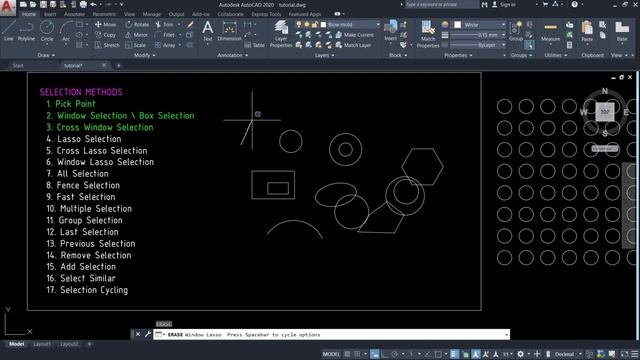Click MODEL space button in status bar

[331, 354]
